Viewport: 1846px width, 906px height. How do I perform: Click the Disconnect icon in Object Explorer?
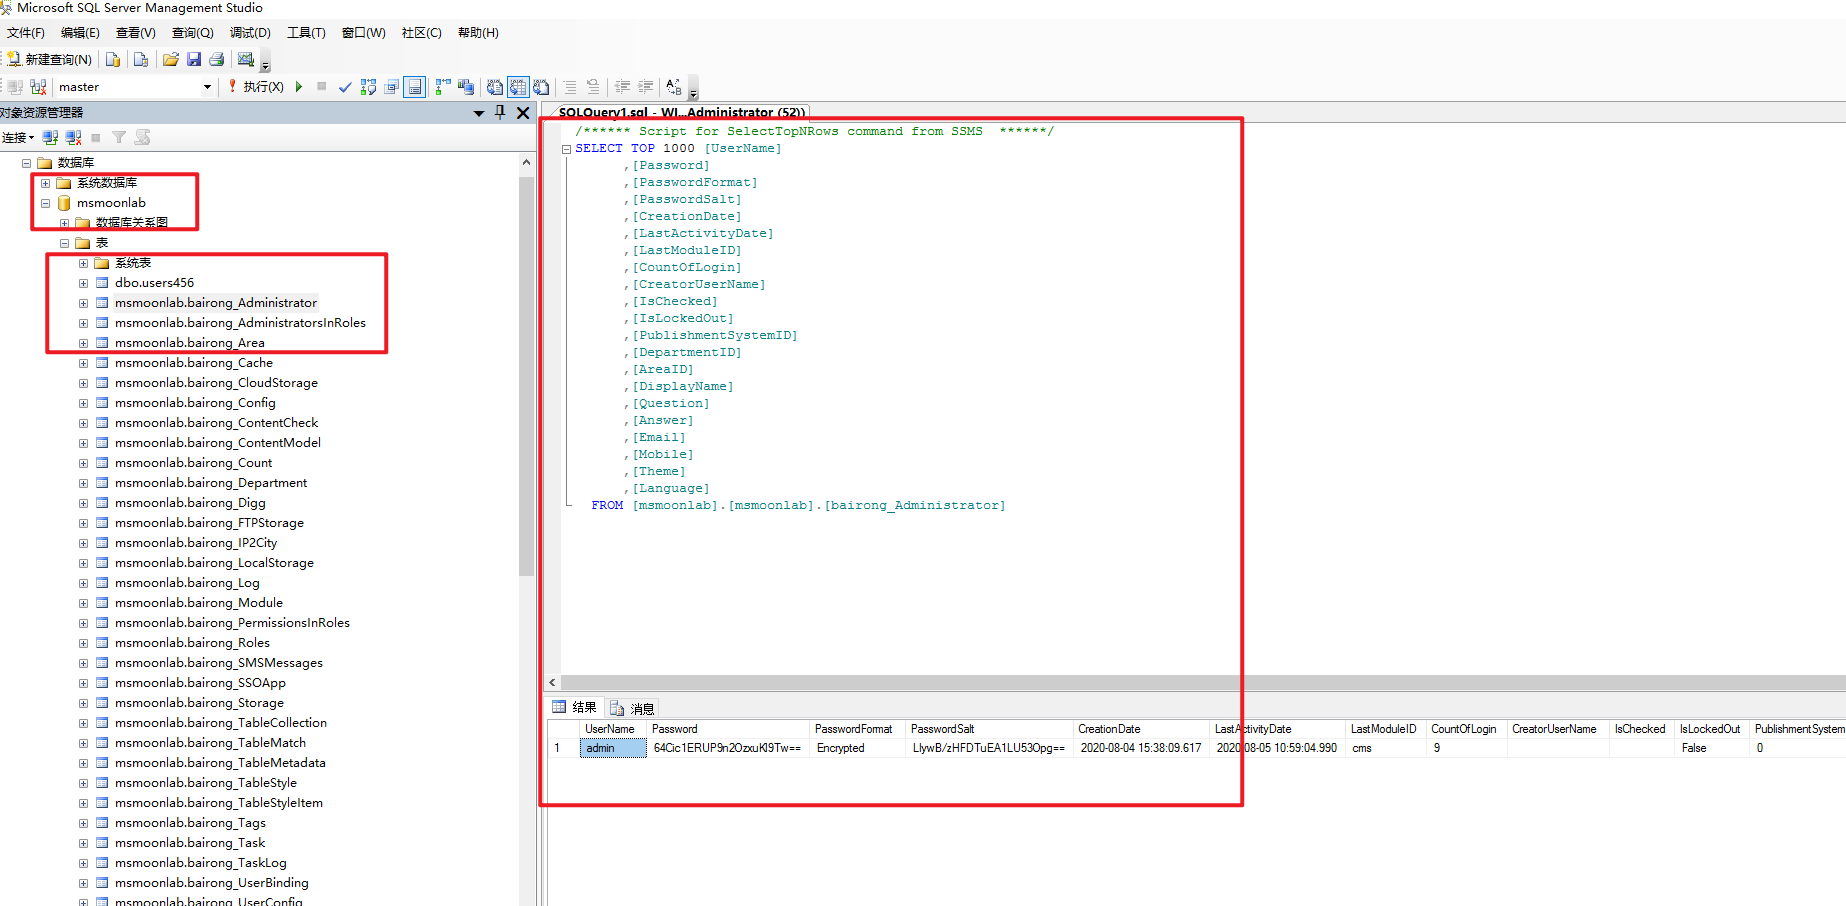click(x=73, y=138)
